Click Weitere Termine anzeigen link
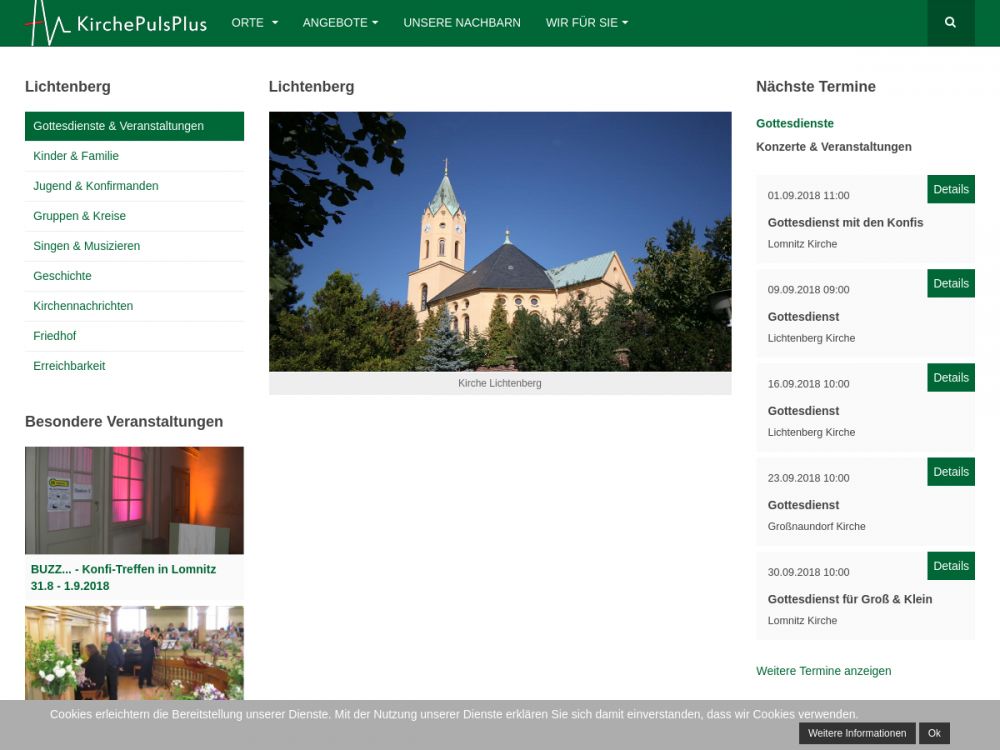The image size is (1000, 750). [823, 671]
